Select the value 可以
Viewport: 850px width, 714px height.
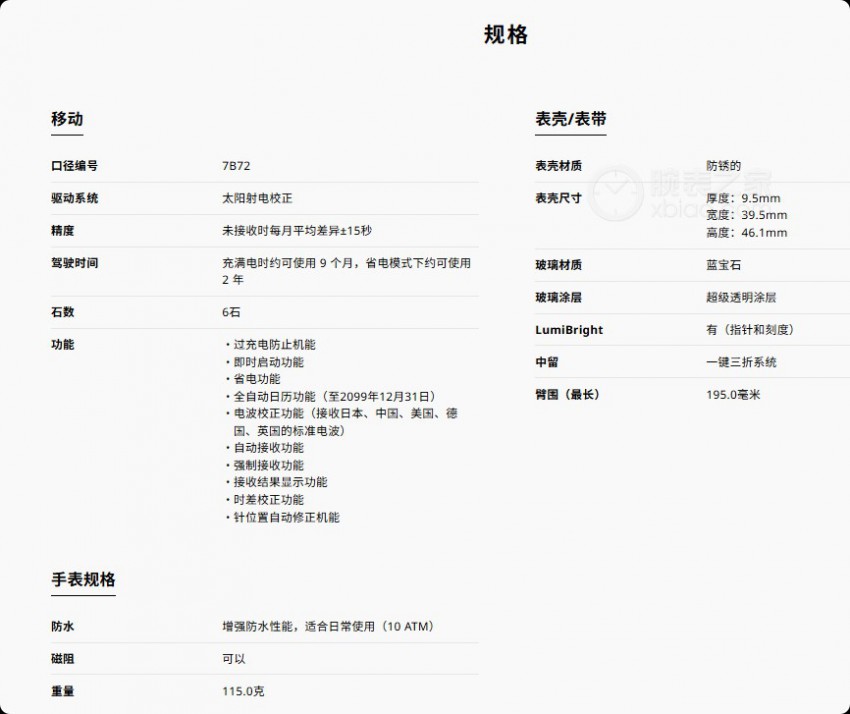click(x=234, y=659)
